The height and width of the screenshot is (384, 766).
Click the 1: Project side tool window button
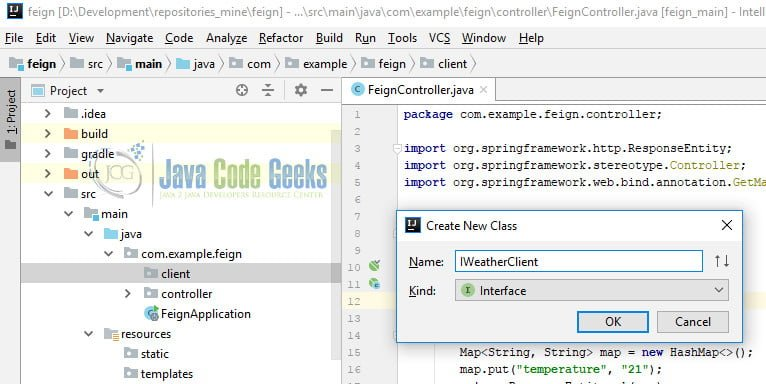click(x=11, y=119)
